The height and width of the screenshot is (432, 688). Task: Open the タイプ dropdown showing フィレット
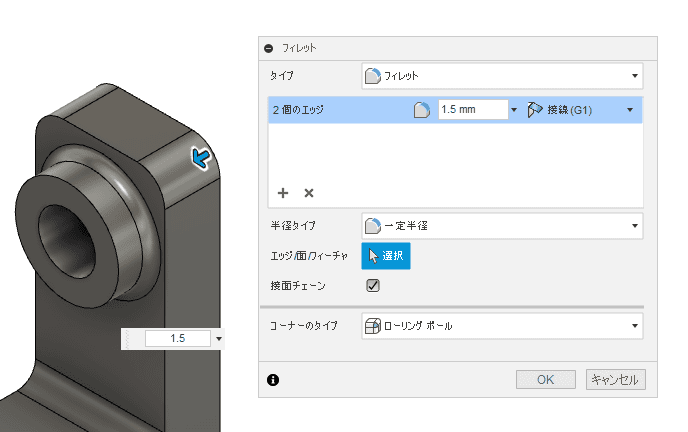pyautogui.click(x=502, y=76)
